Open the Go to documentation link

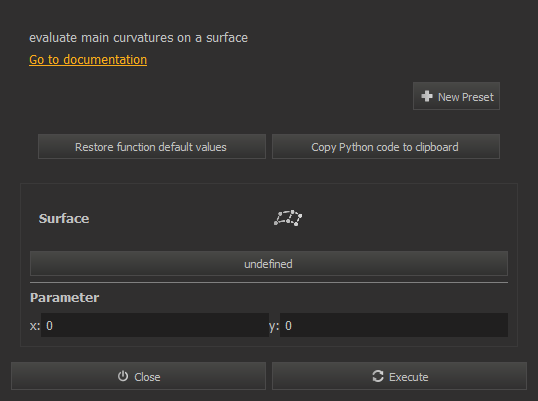88,60
